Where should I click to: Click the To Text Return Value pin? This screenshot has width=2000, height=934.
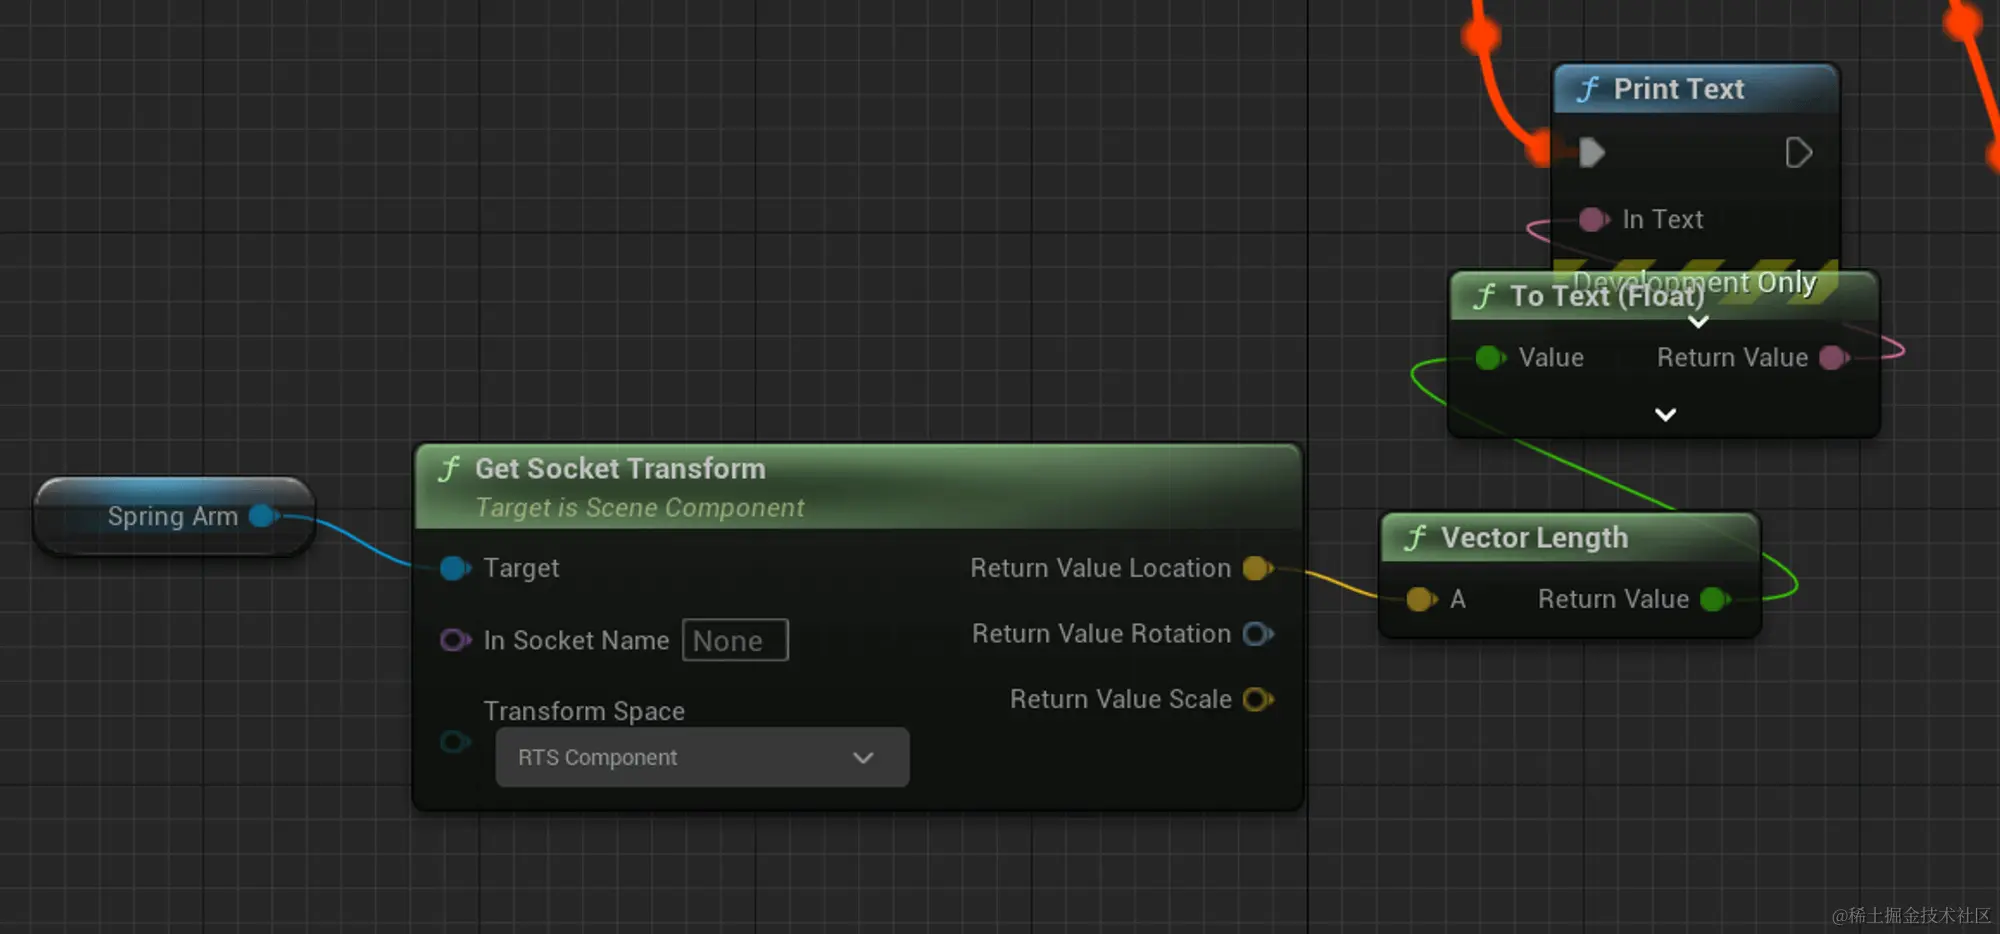pyautogui.click(x=1834, y=357)
